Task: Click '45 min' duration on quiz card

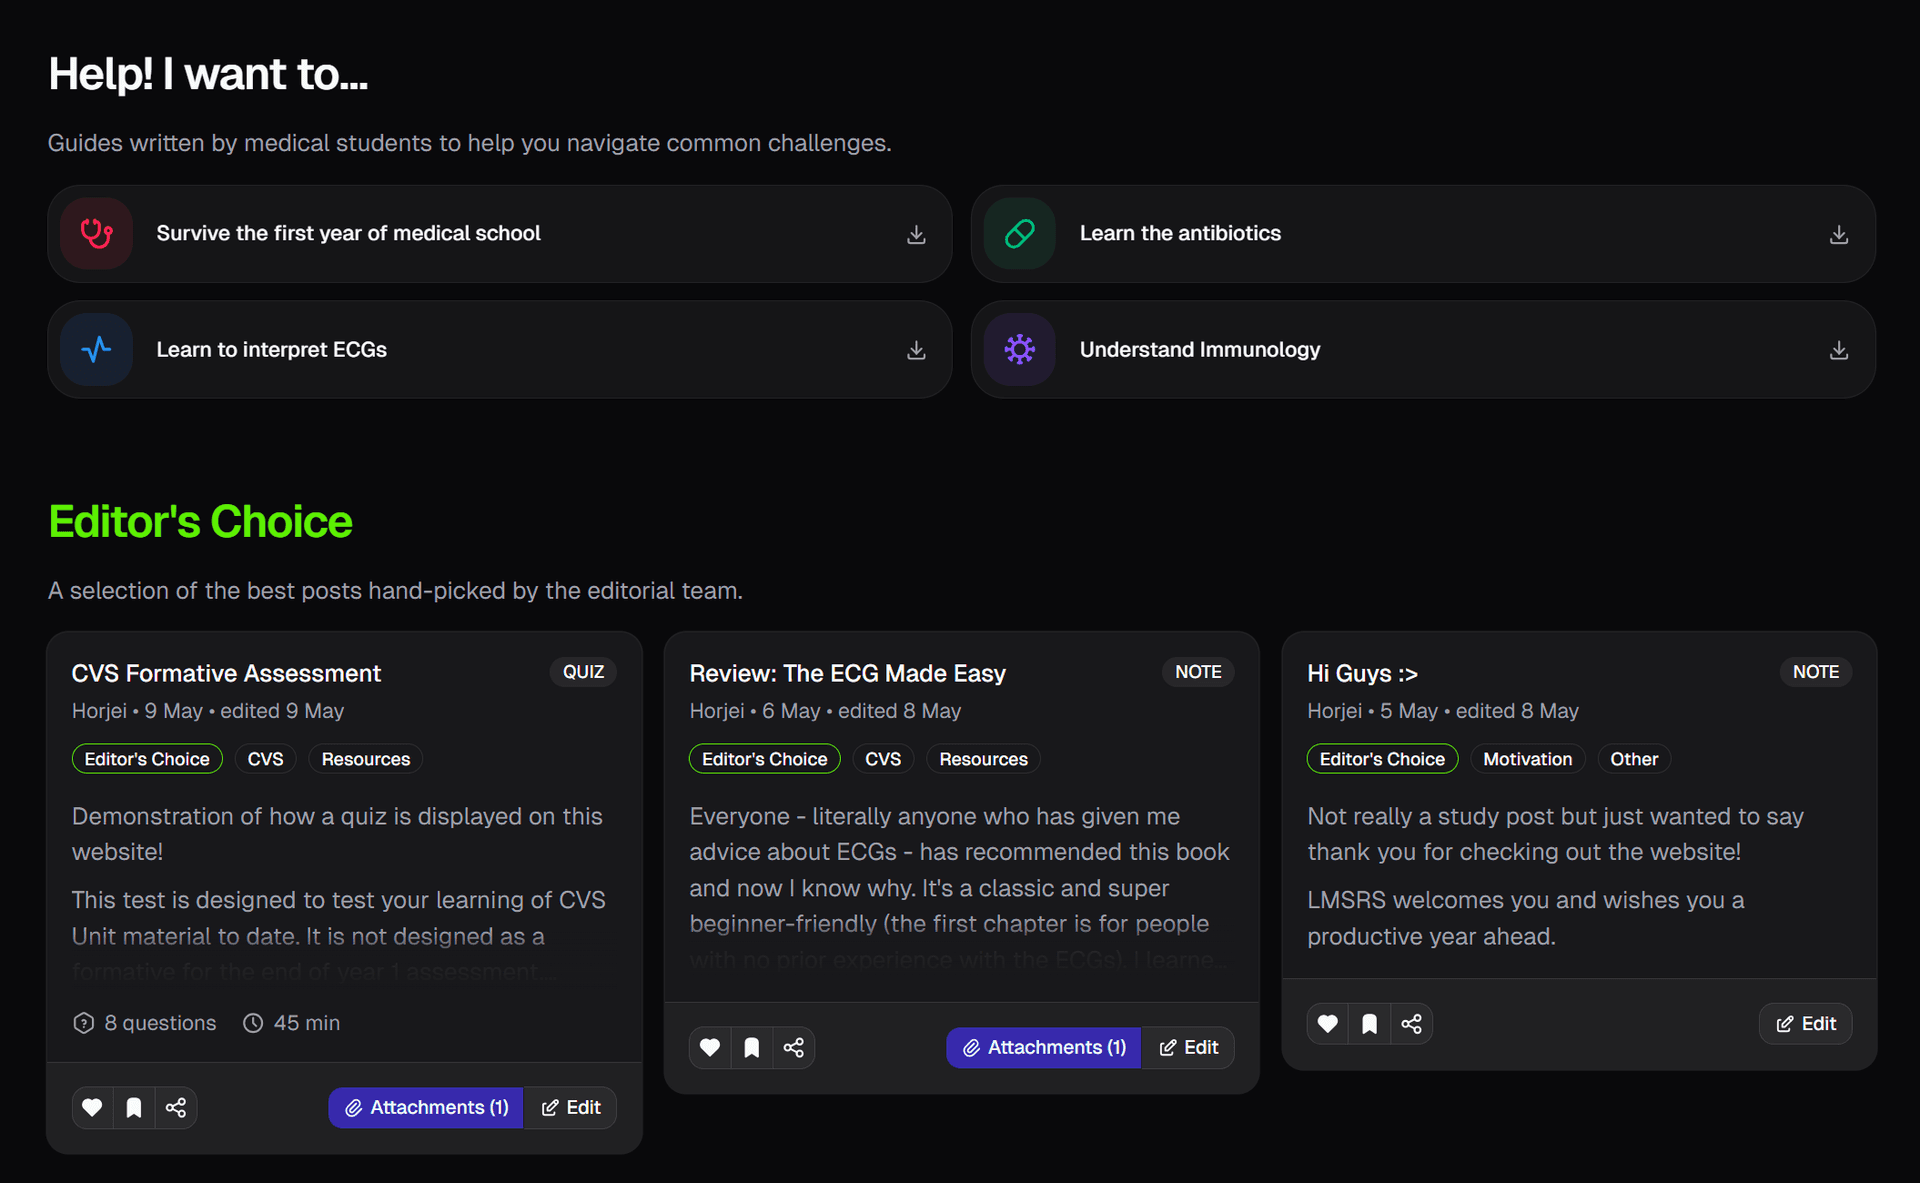Action: point(292,1023)
